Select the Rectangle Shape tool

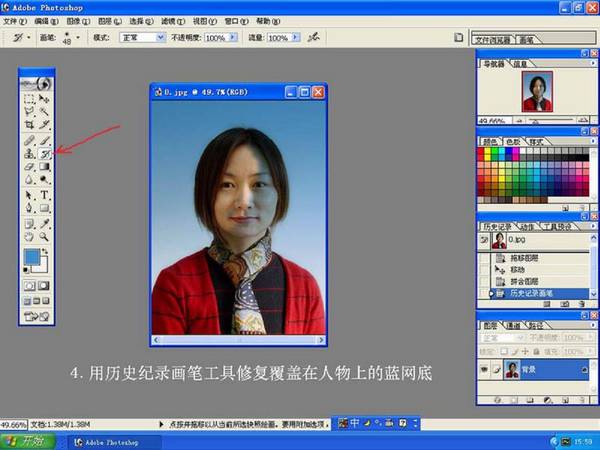click(44, 208)
